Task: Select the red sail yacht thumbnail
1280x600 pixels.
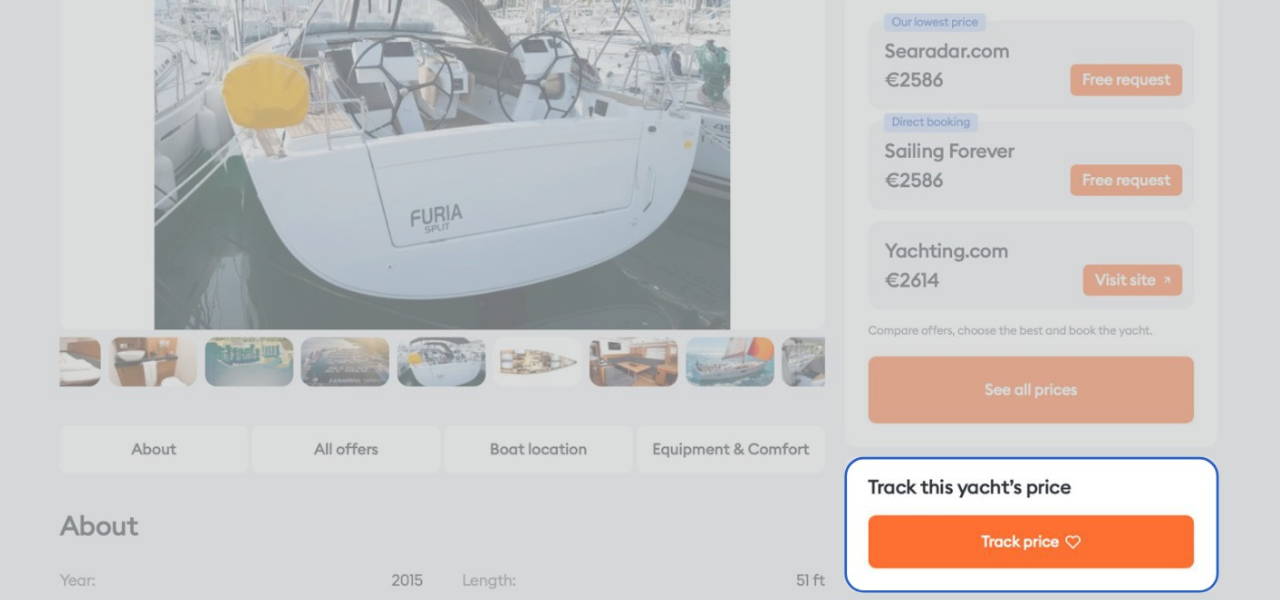Action: 729,362
